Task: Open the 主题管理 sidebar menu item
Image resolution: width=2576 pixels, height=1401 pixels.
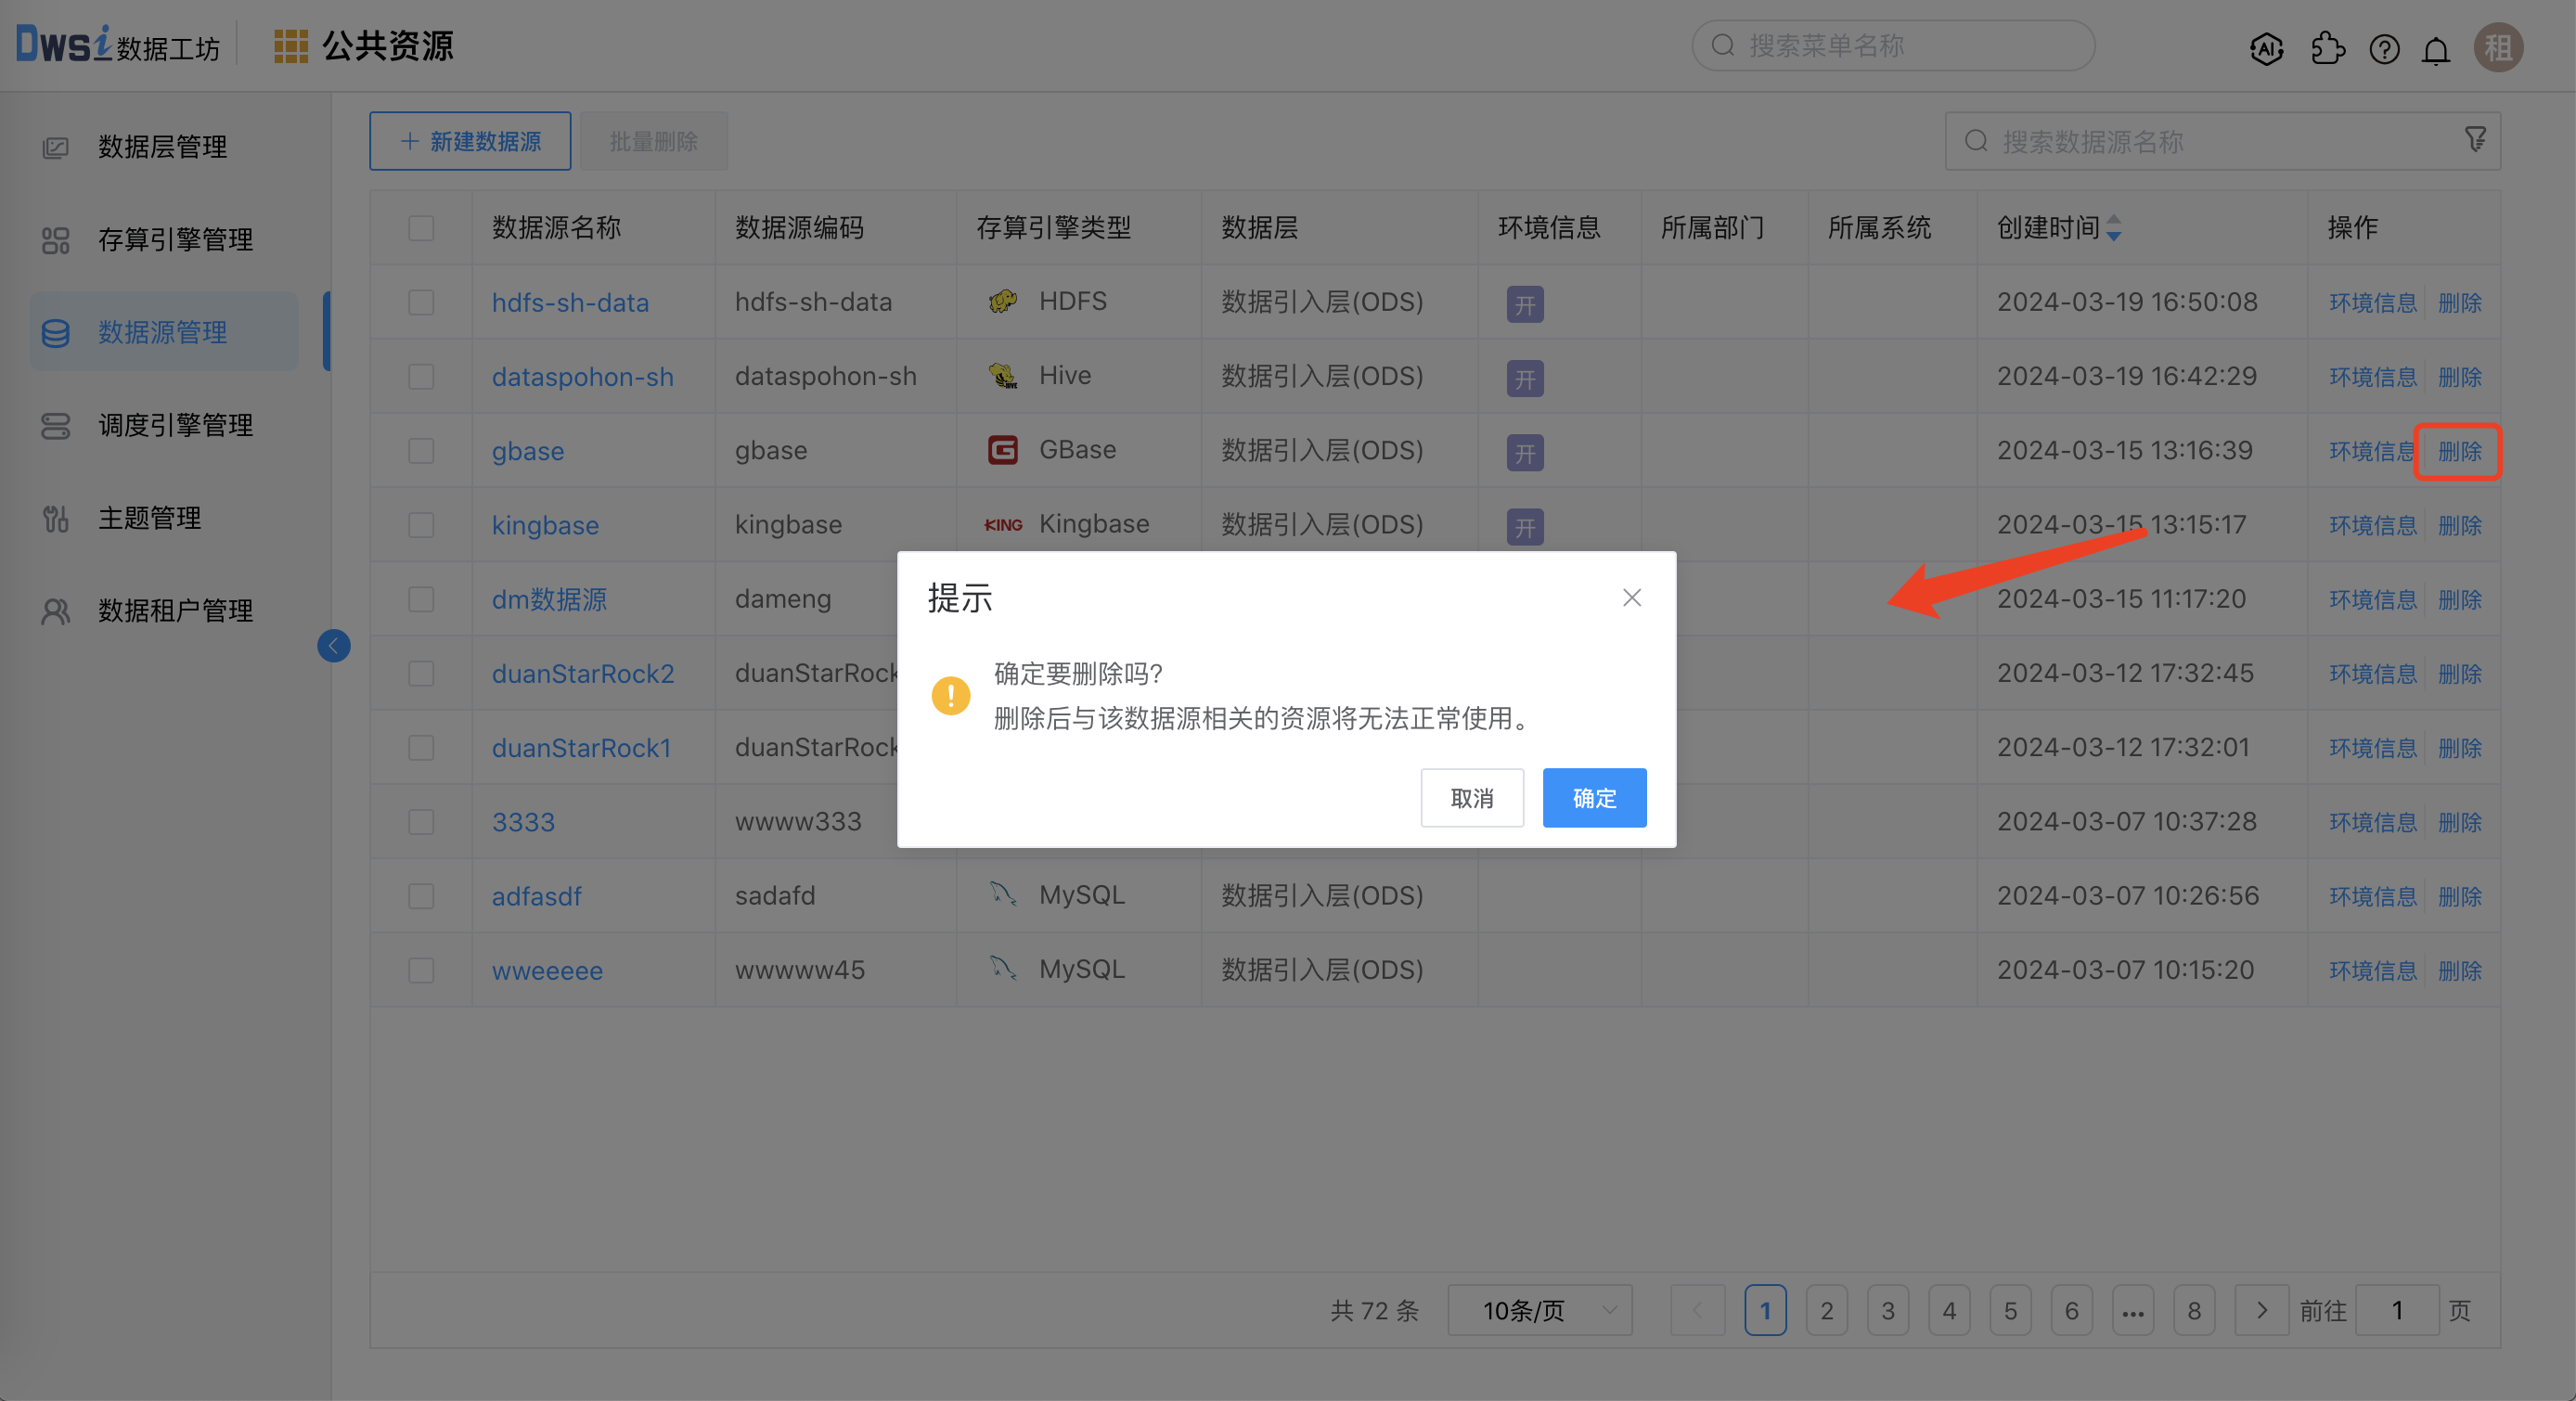Action: (150, 518)
